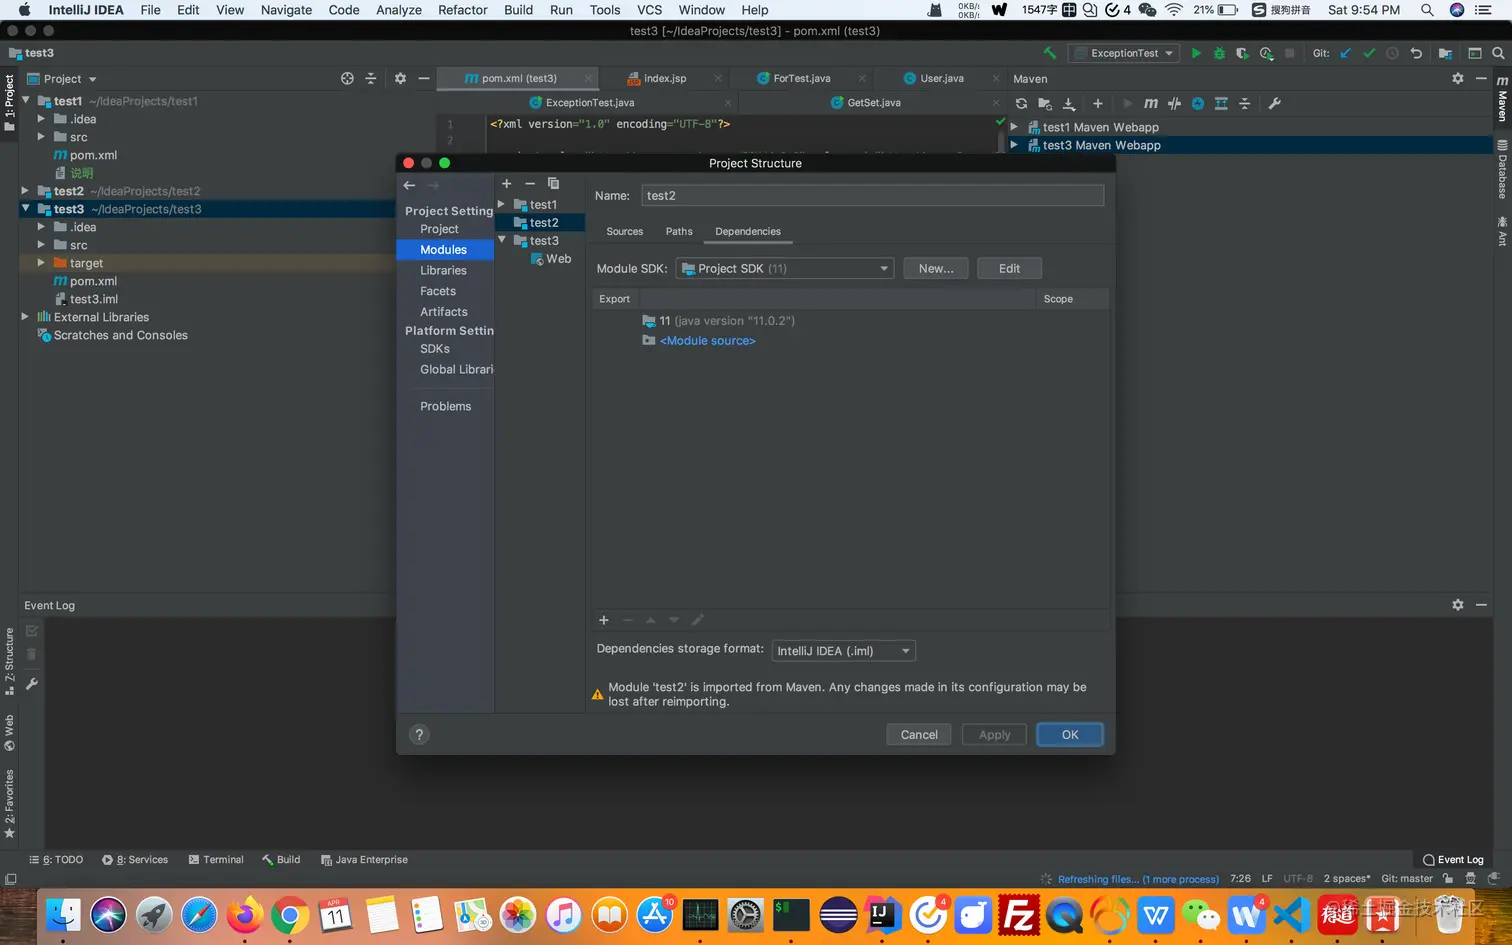Collapse test3 in the Project tree

[x=25, y=209]
